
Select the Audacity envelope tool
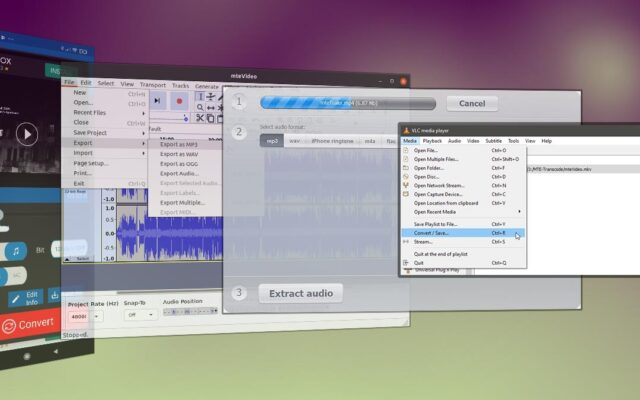click(x=211, y=97)
